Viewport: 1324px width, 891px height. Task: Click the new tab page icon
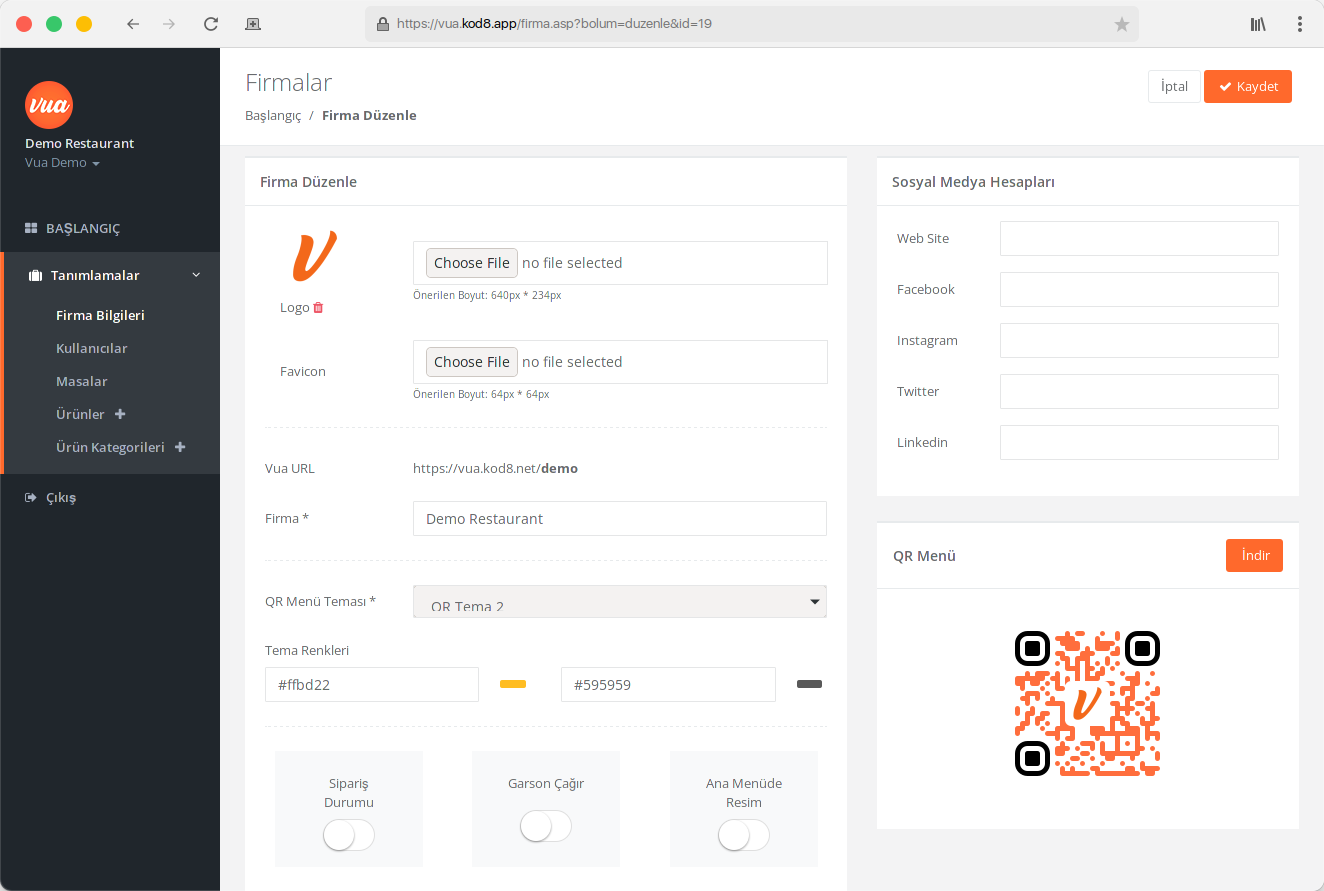(x=253, y=24)
